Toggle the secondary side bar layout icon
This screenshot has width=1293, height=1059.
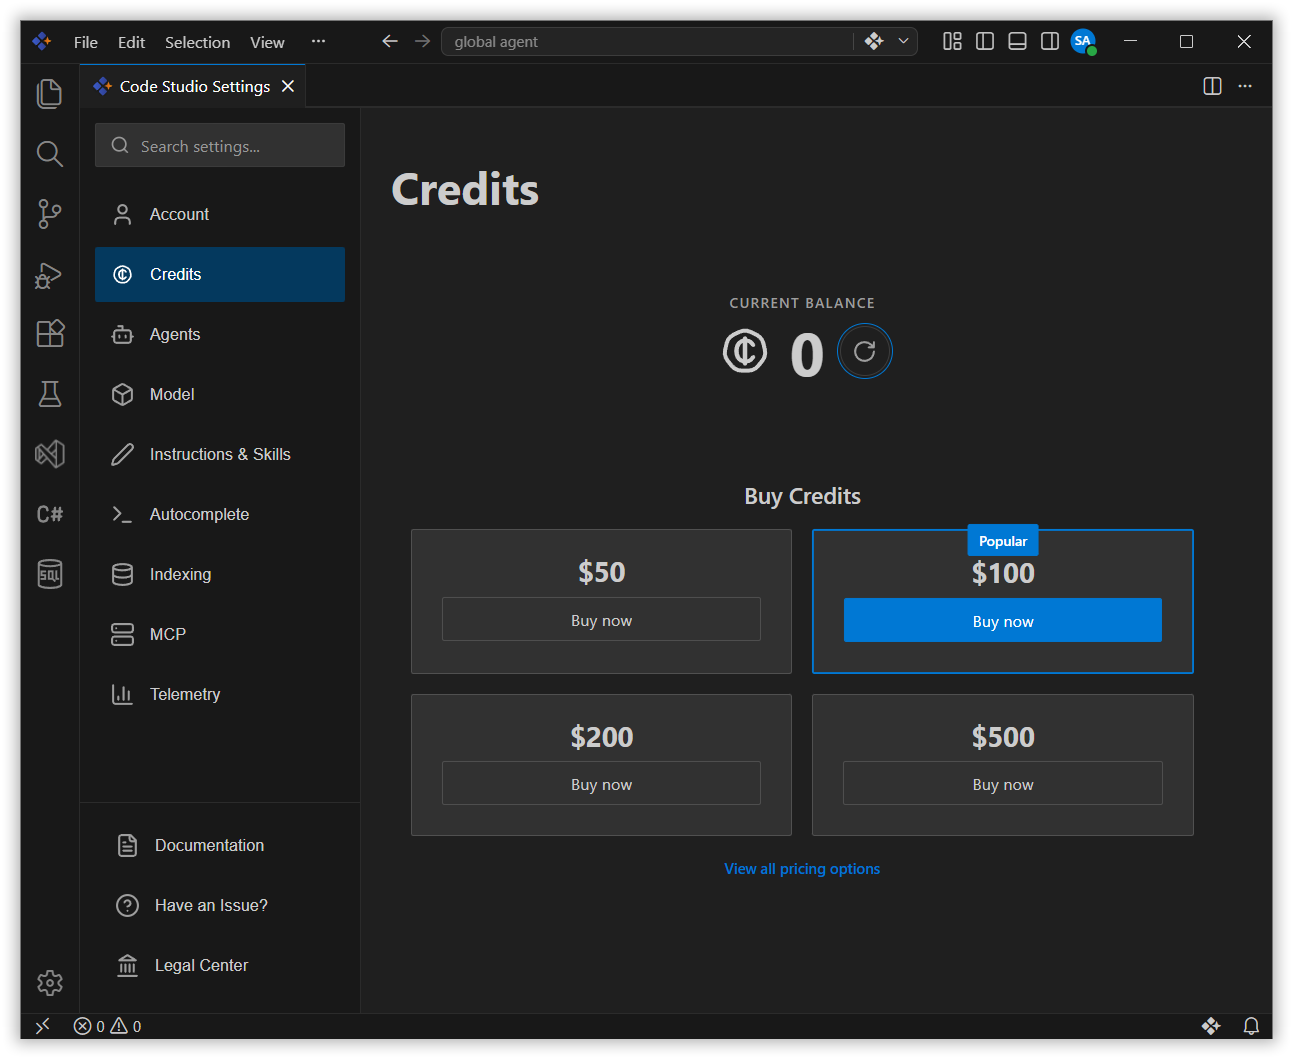1050,41
